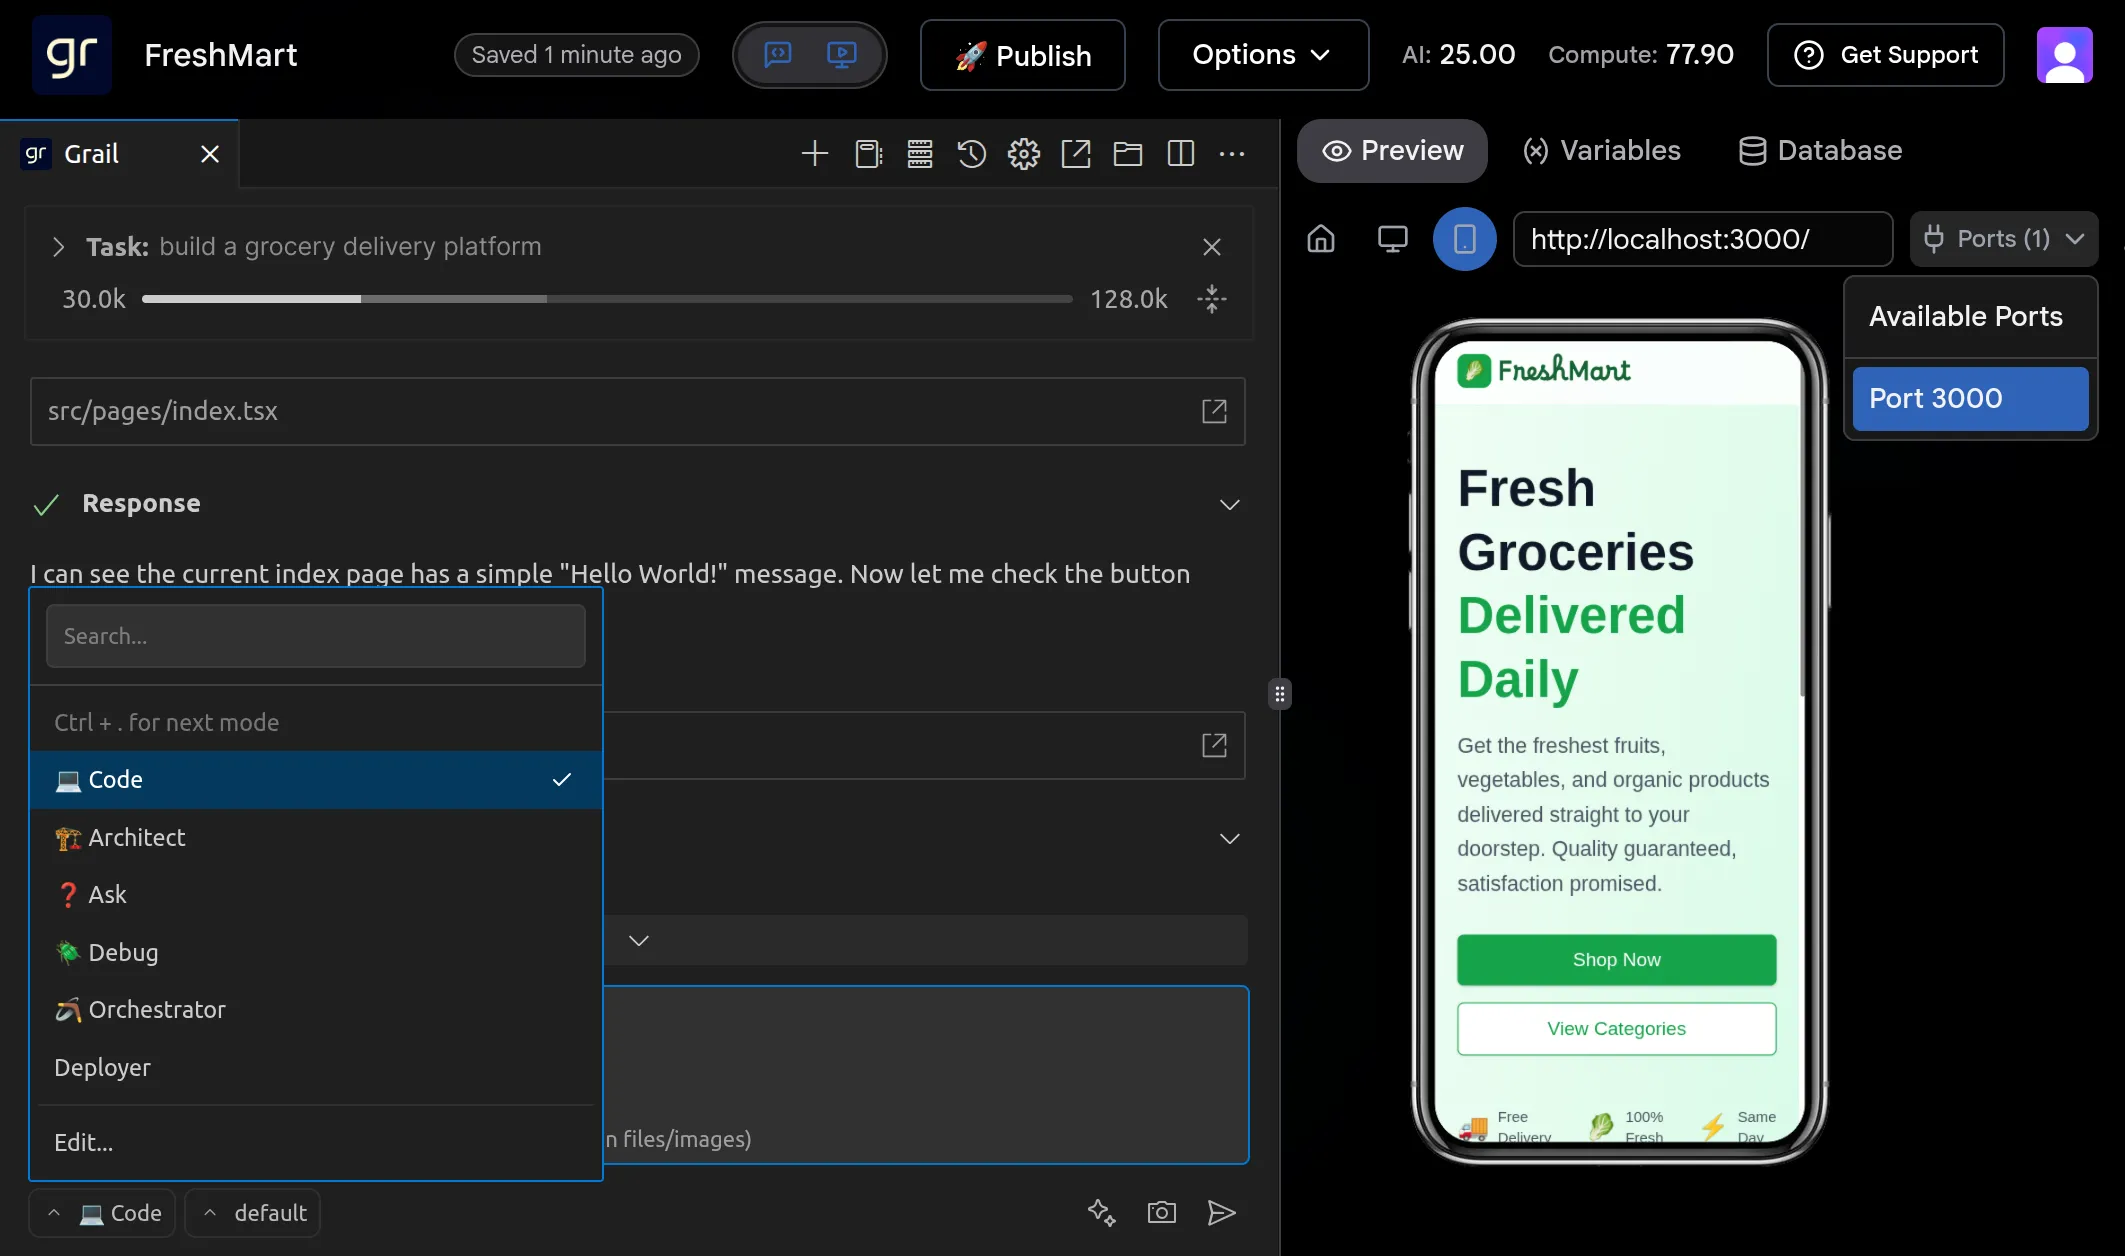
Task: Click View Categories button in preview
Action: pos(1616,1029)
